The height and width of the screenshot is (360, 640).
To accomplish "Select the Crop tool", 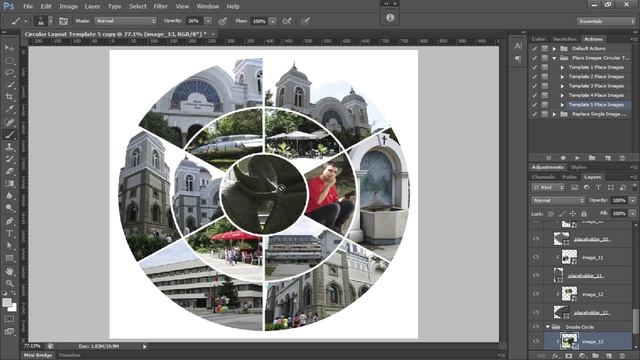I will pyautogui.click(x=9, y=97).
